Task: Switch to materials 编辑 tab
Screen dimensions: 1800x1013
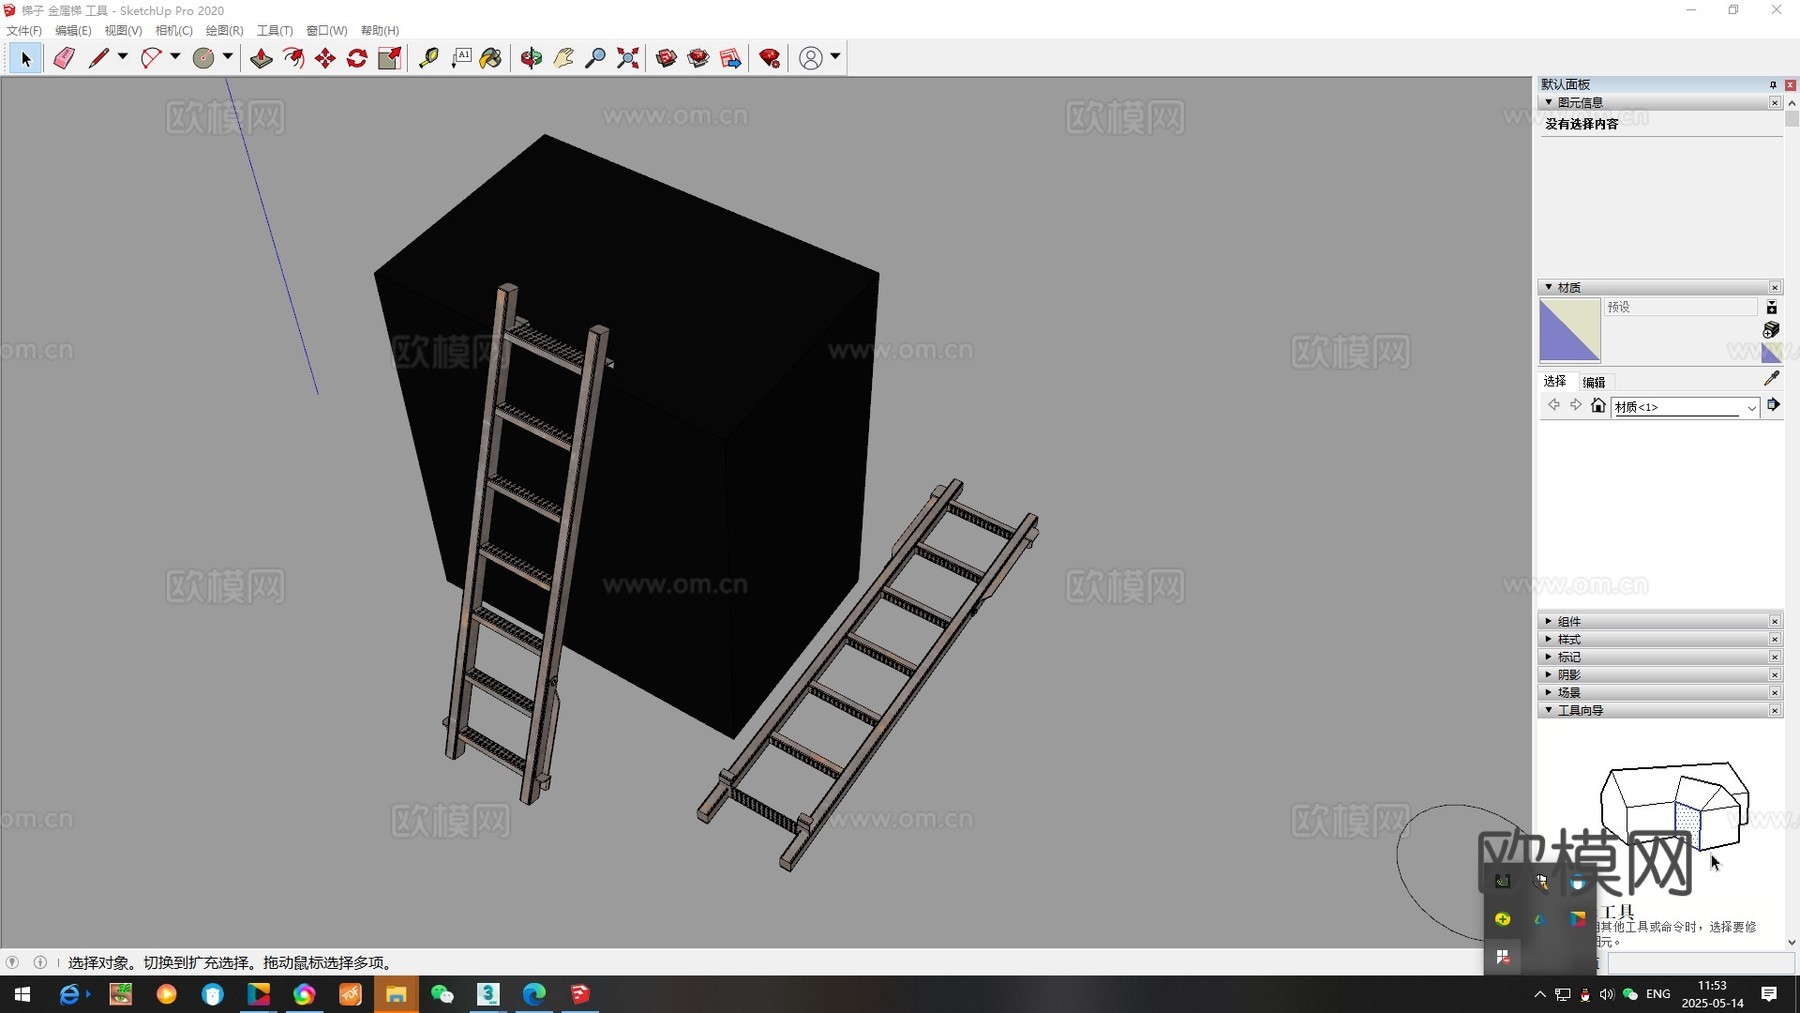Action: 1594,382
